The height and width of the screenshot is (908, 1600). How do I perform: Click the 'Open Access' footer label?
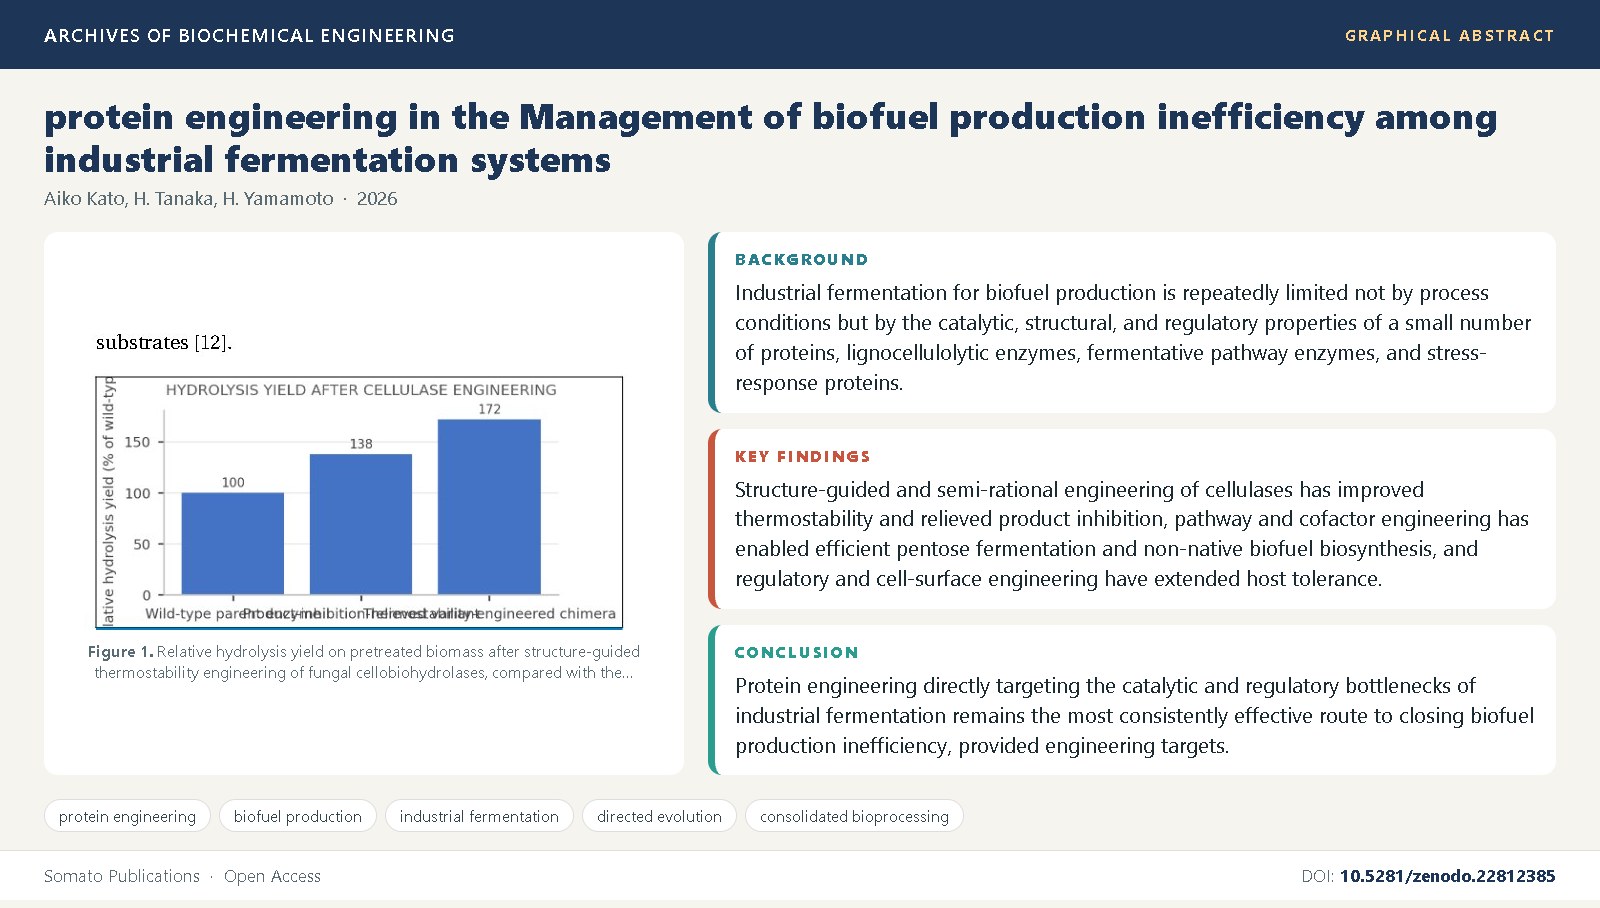coord(272,876)
